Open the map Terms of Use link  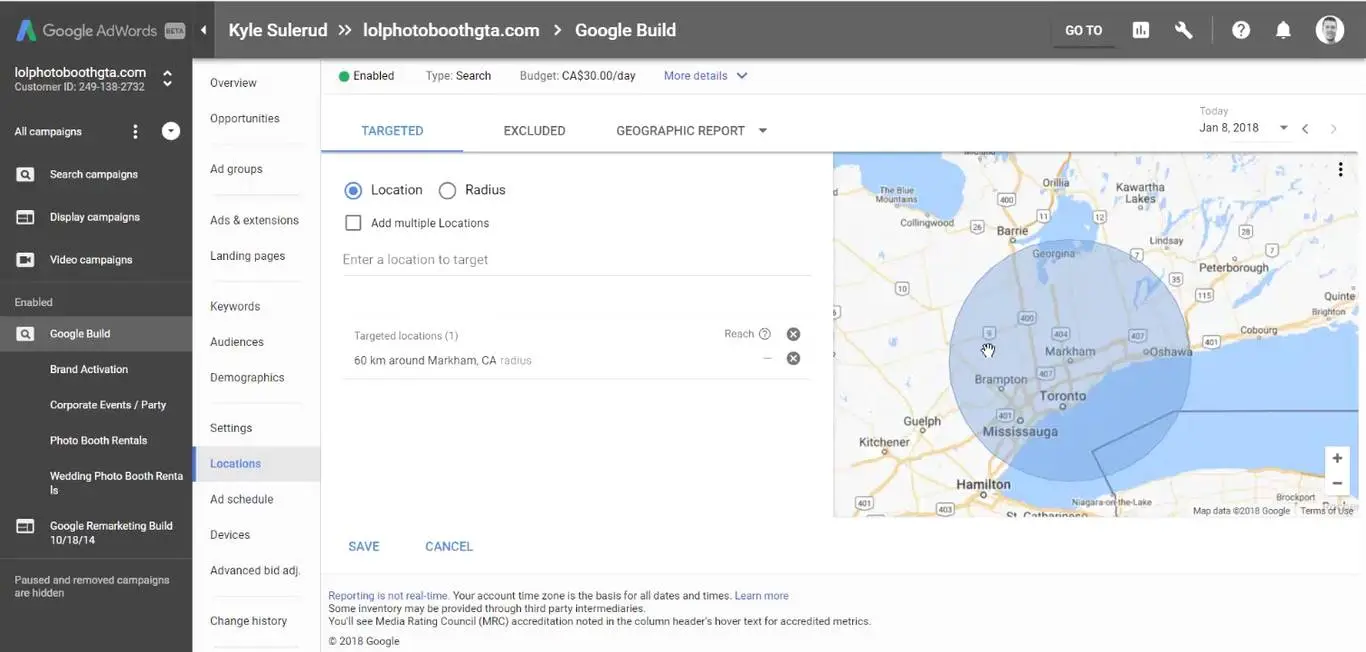coord(1327,511)
